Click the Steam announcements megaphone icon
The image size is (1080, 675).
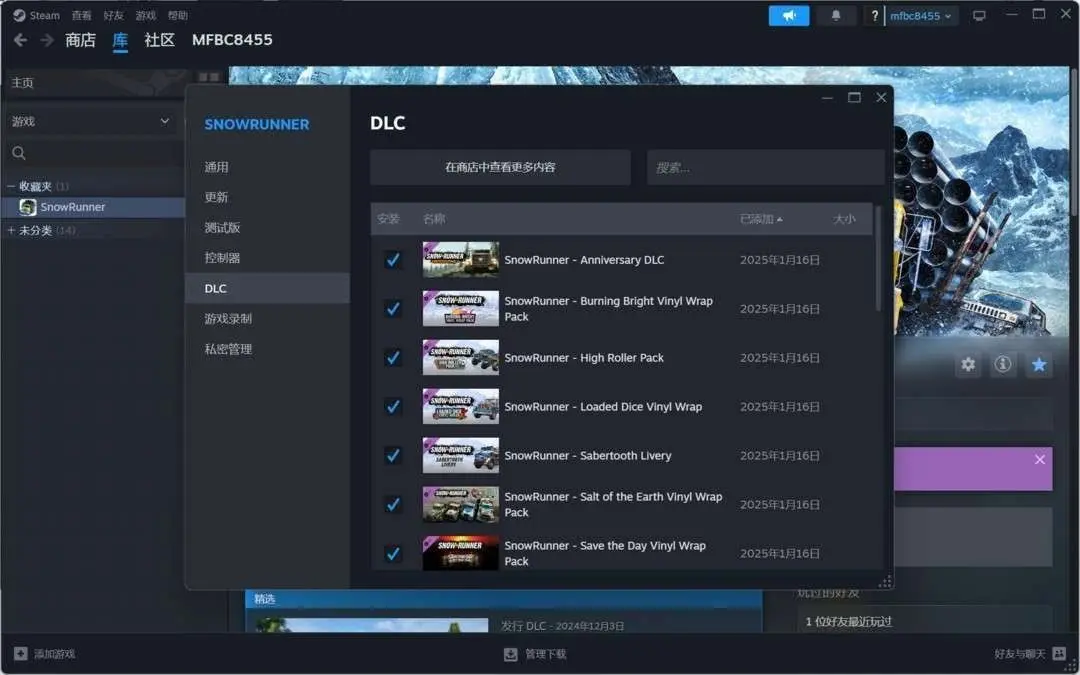(x=789, y=15)
